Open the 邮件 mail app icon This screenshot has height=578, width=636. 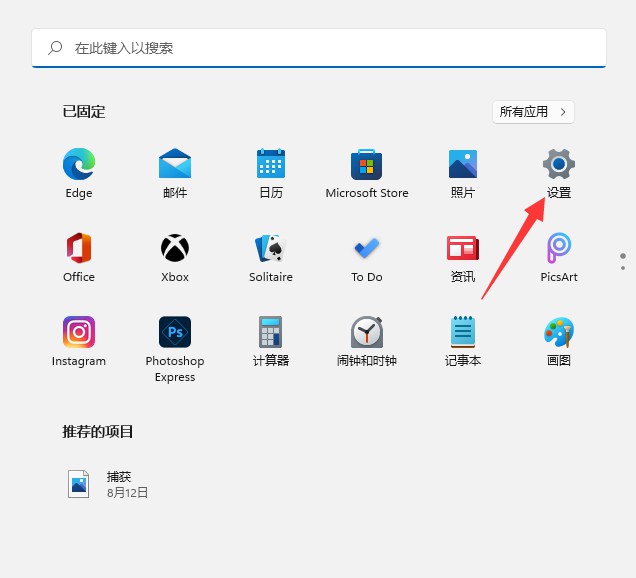point(175,164)
